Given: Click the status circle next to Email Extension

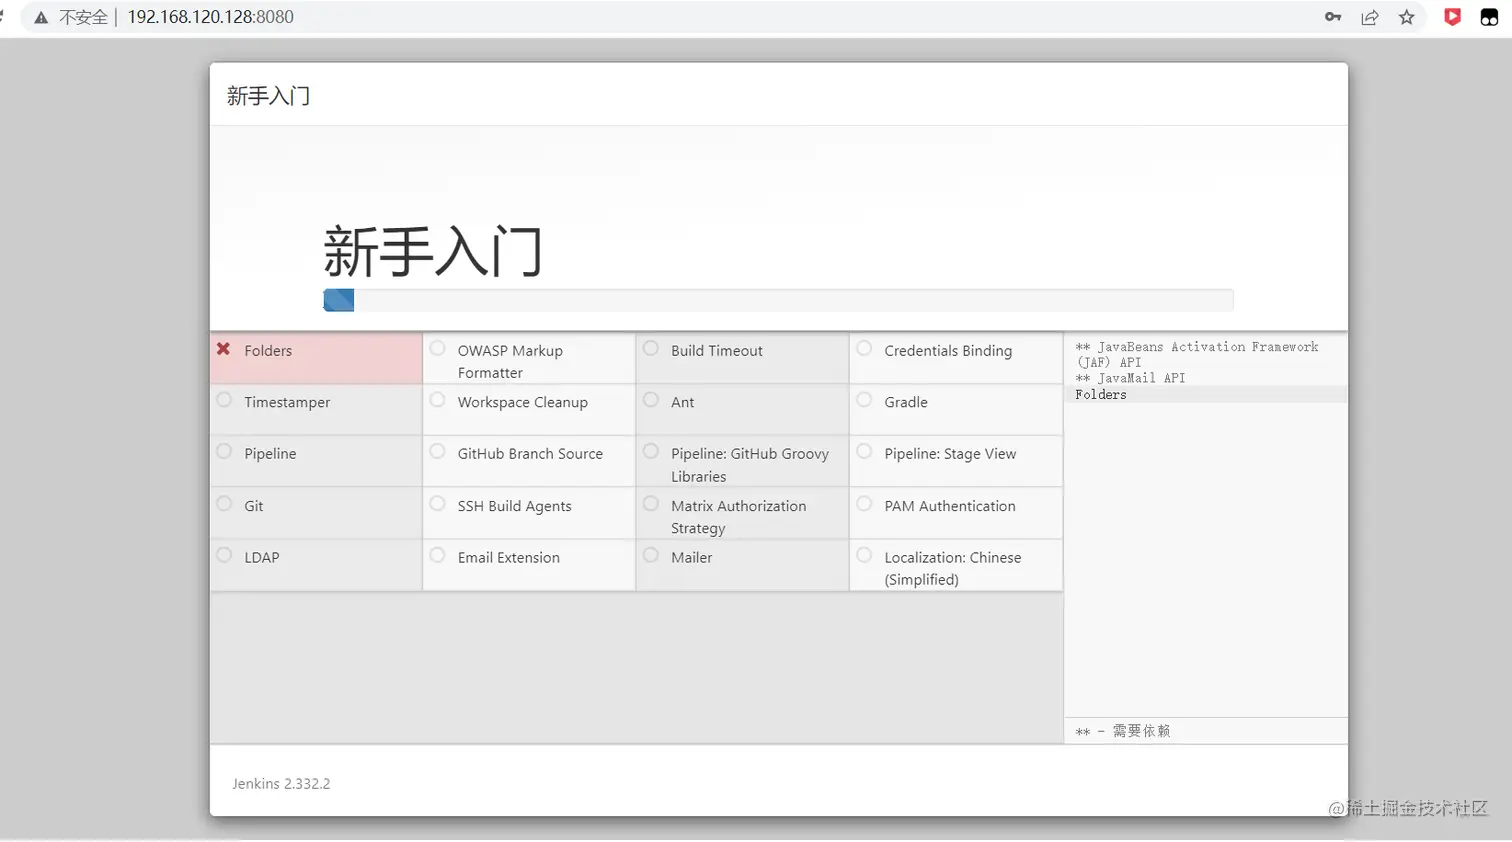Looking at the screenshot, I should click(437, 555).
